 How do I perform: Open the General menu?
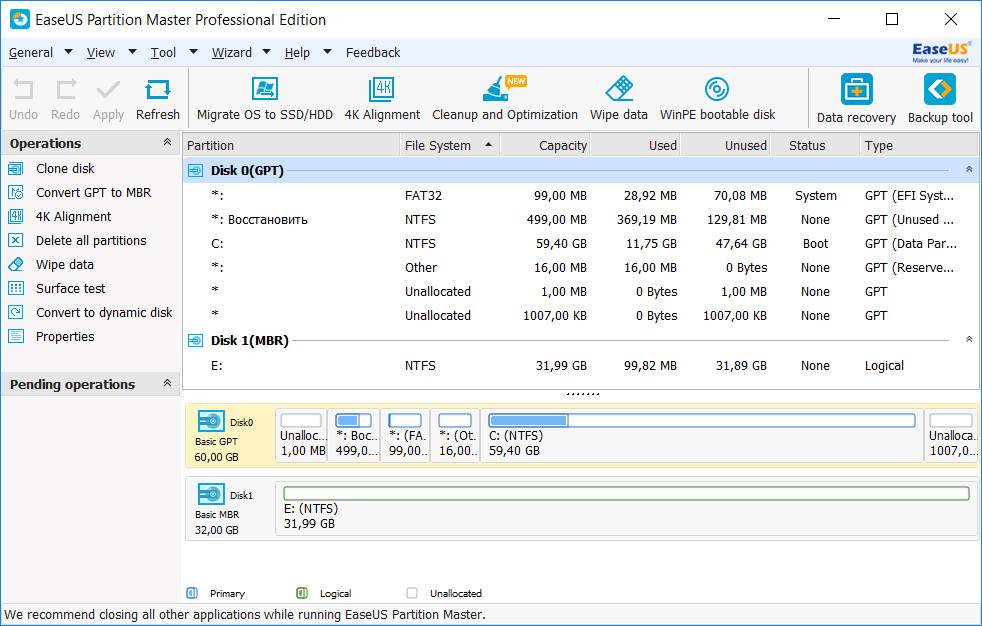click(31, 53)
